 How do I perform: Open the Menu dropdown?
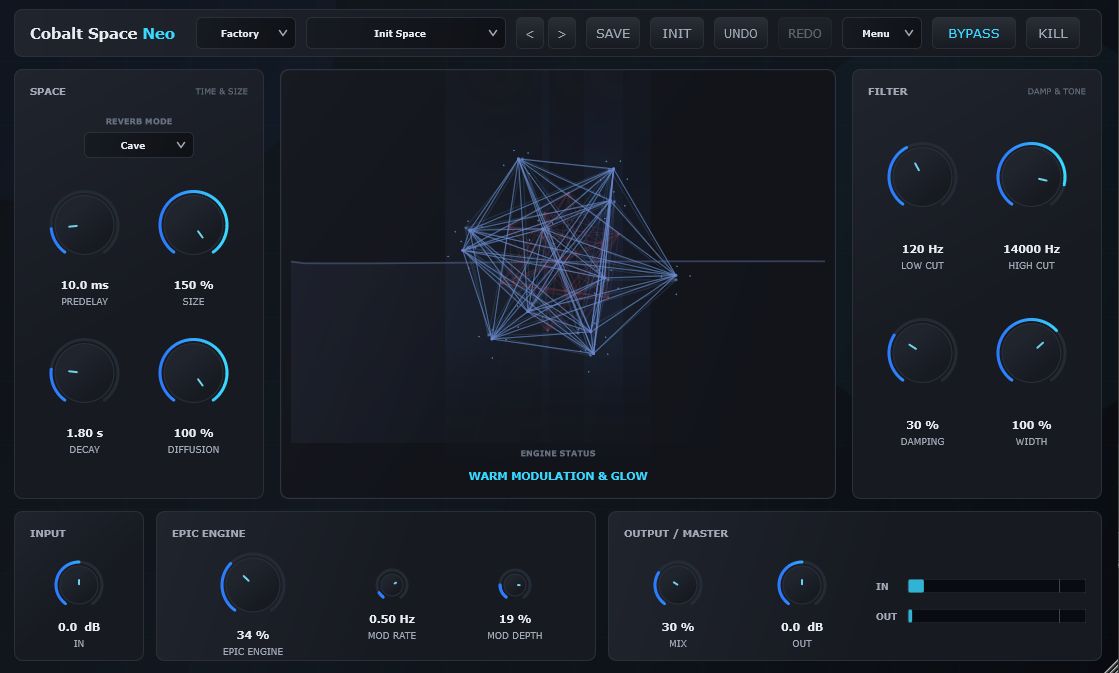pos(882,34)
